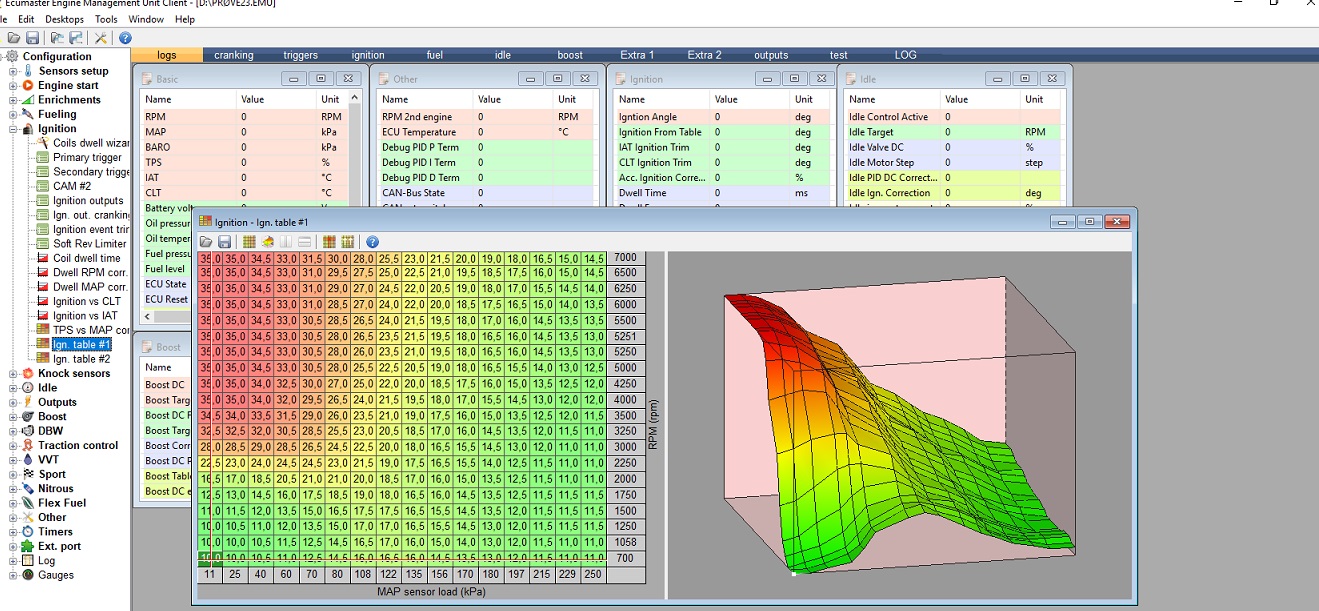This screenshot has height=611, width=1319.
Task: Click the save icon in Ign. table window toolbar
Action: pyautogui.click(x=224, y=242)
